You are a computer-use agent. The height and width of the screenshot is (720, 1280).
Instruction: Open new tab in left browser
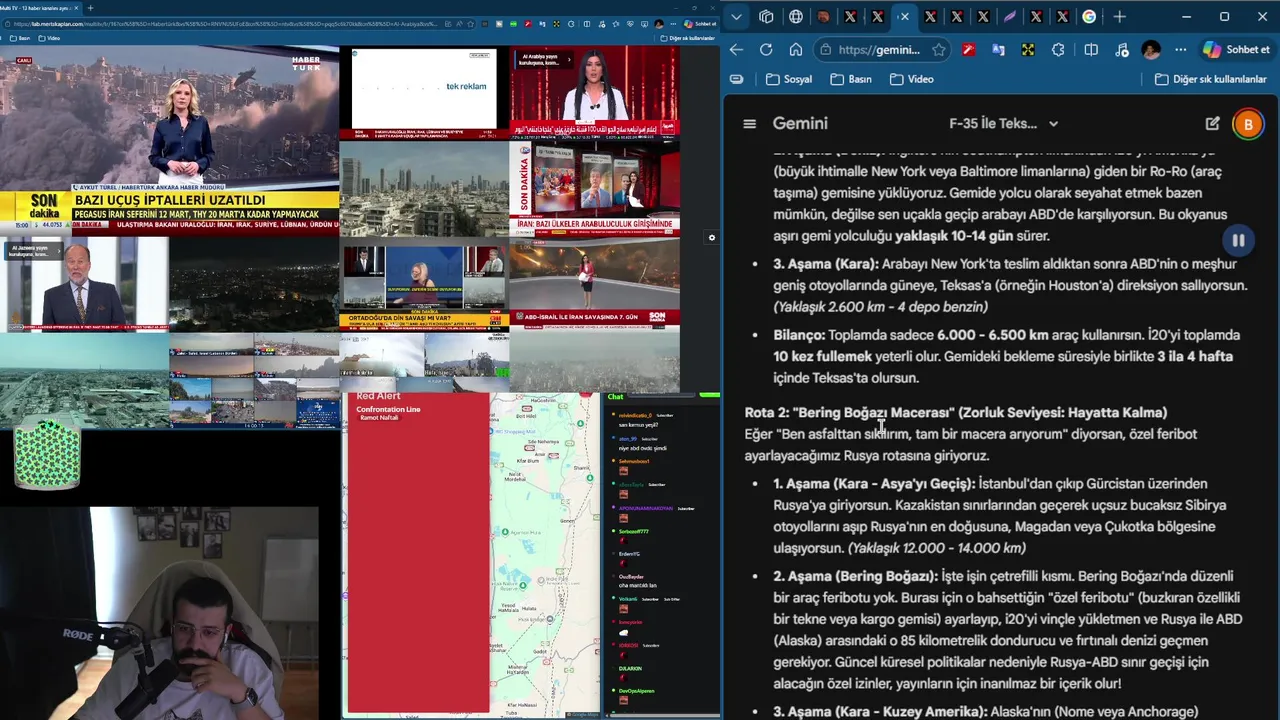coord(91,8)
